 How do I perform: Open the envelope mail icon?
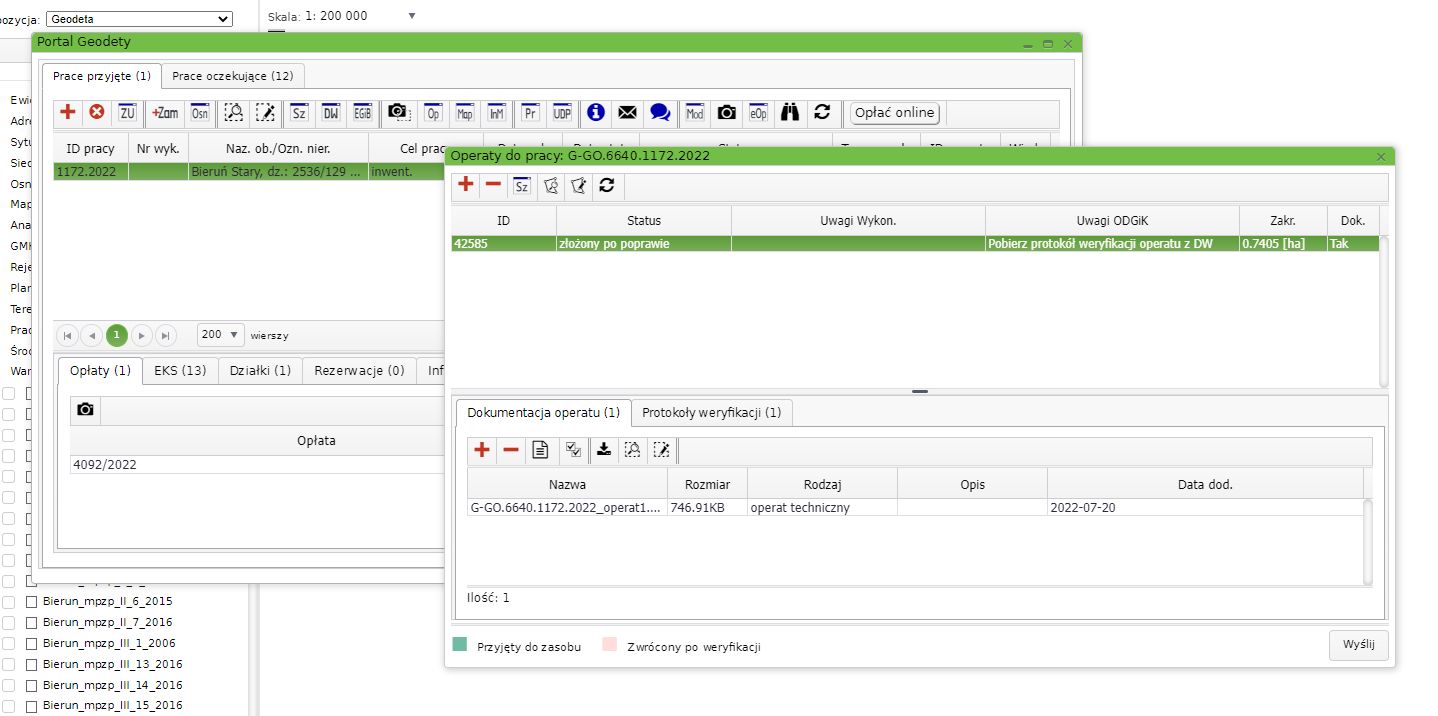coord(627,113)
